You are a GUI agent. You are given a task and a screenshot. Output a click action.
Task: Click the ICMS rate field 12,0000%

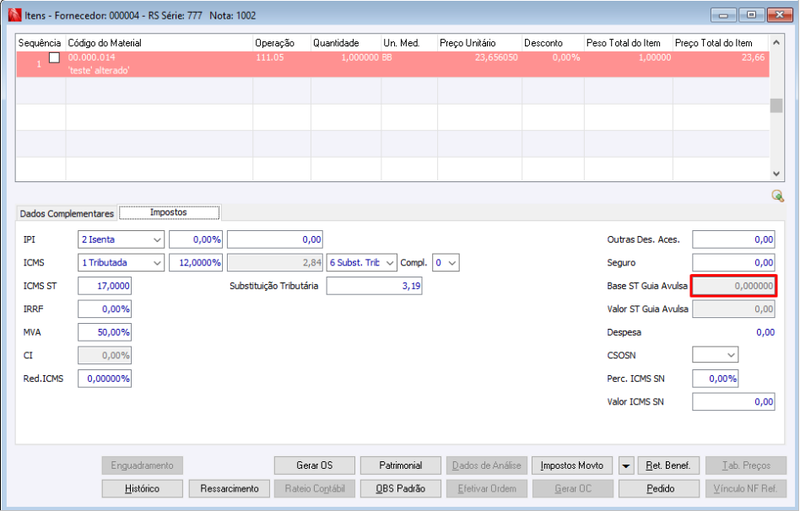click(196, 263)
